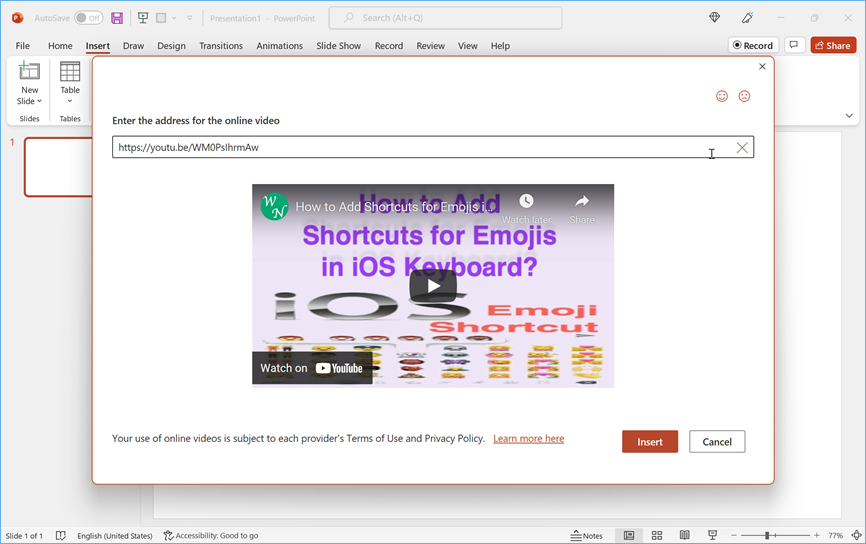Open the Table dropdown menu
Screen dimensions: 866x544
click(70, 101)
